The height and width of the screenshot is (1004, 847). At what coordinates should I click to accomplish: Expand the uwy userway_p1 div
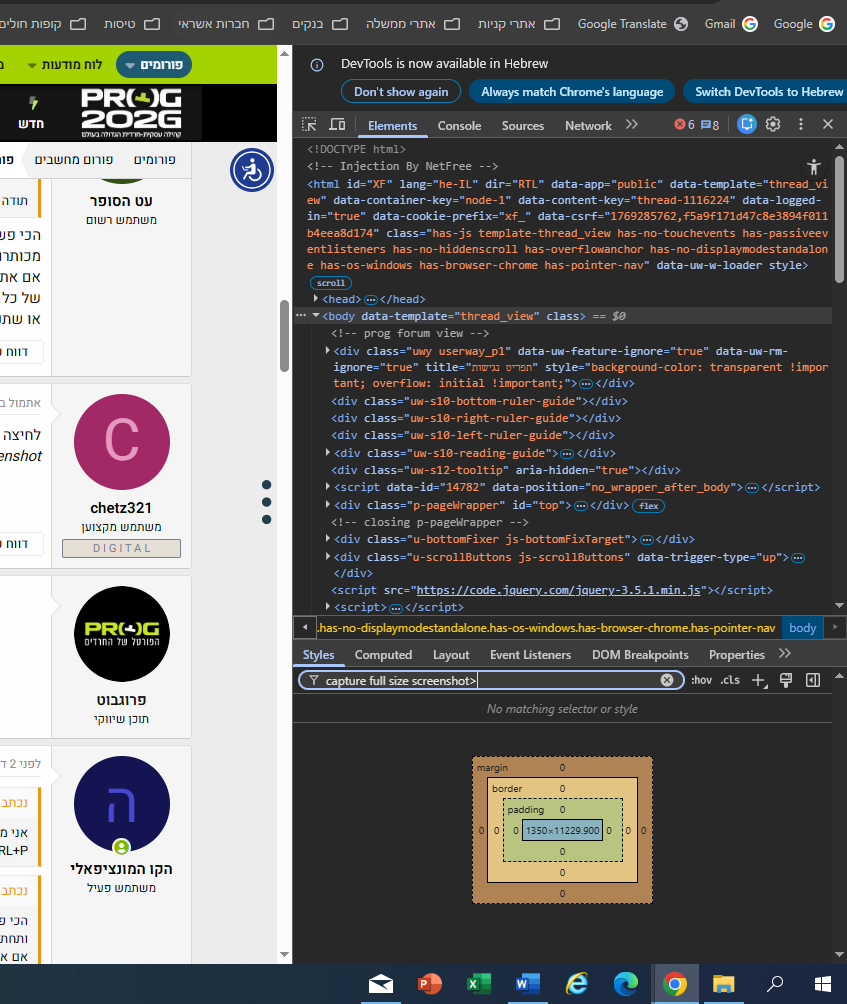point(327,350)
